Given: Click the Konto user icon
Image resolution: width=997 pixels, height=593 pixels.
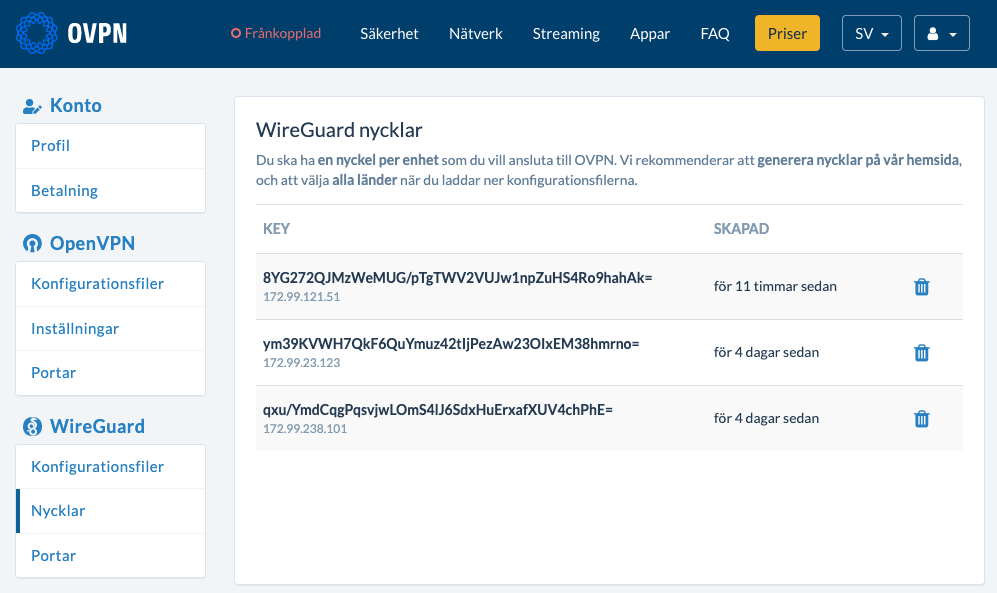Looking at the screenshot, I should tap(32, 106).
